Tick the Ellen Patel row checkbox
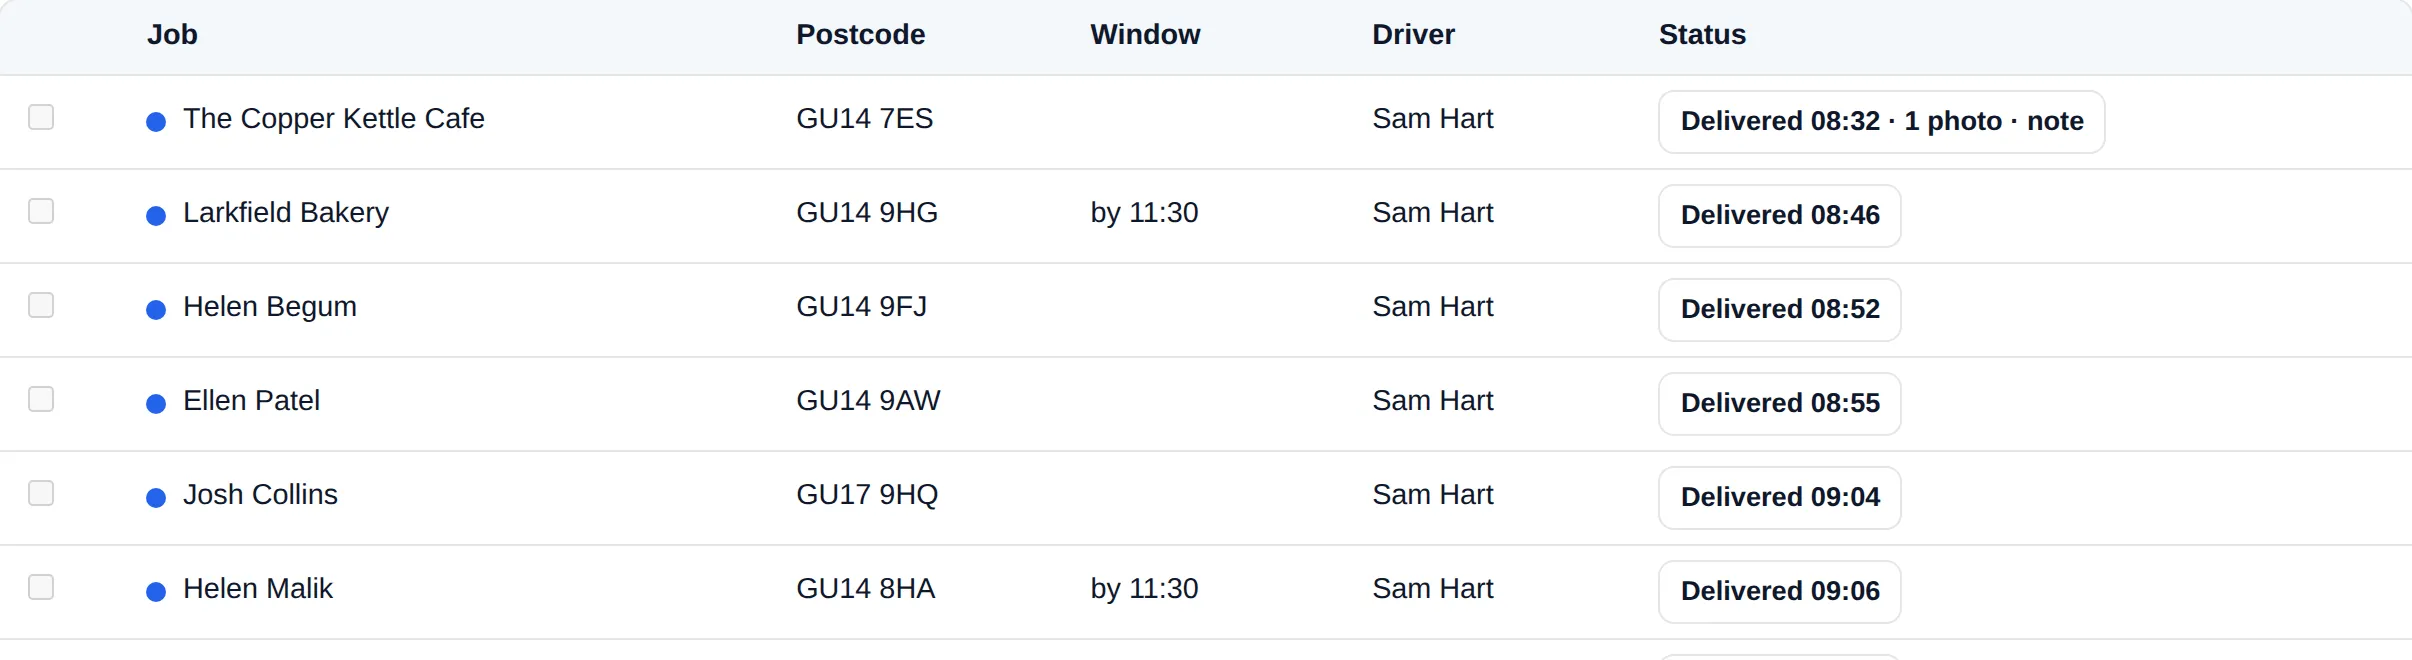2412x660 pixels. tap(41, 399)
